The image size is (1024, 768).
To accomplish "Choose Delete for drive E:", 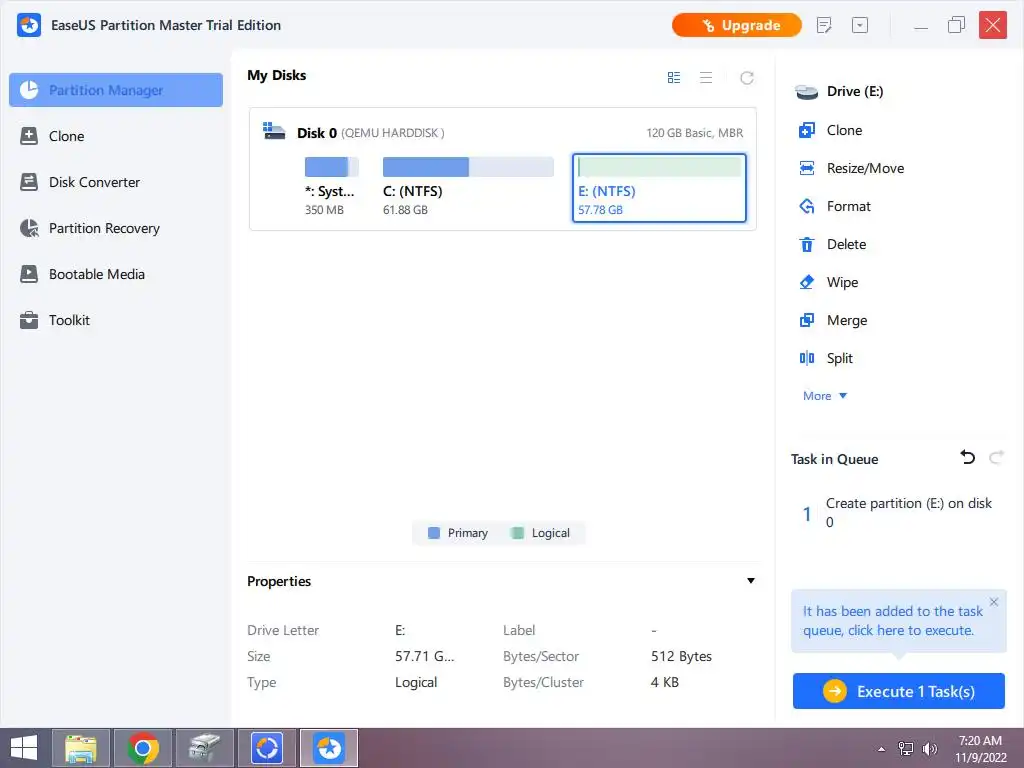I will coord(832,244).
